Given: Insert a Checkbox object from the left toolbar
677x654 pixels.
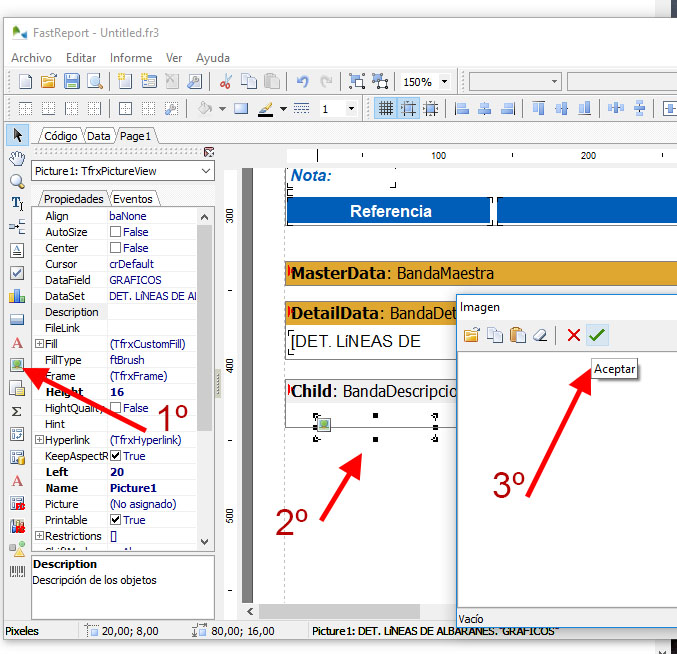Looking at the screenshot, I should 17,273.
